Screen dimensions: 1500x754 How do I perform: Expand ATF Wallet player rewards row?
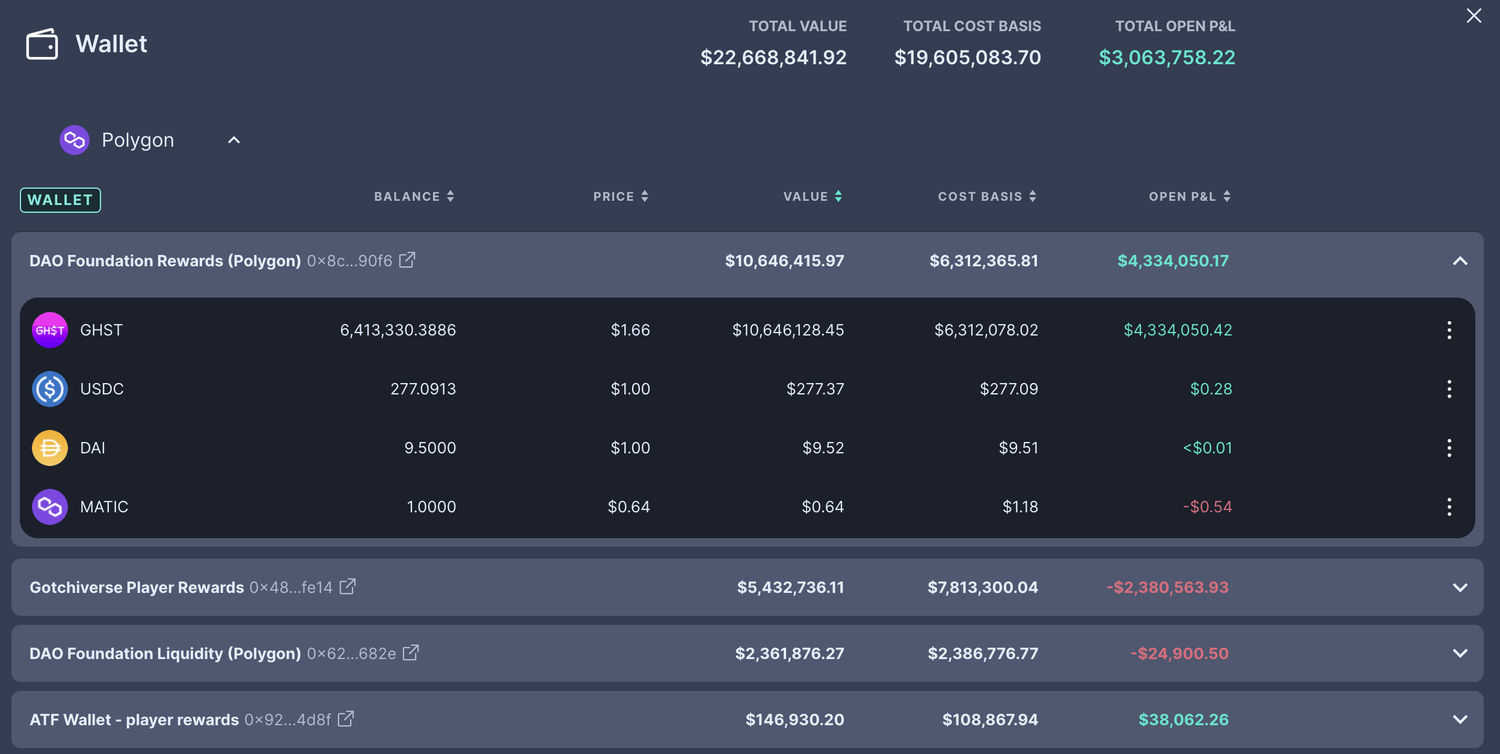point(1460,720)
